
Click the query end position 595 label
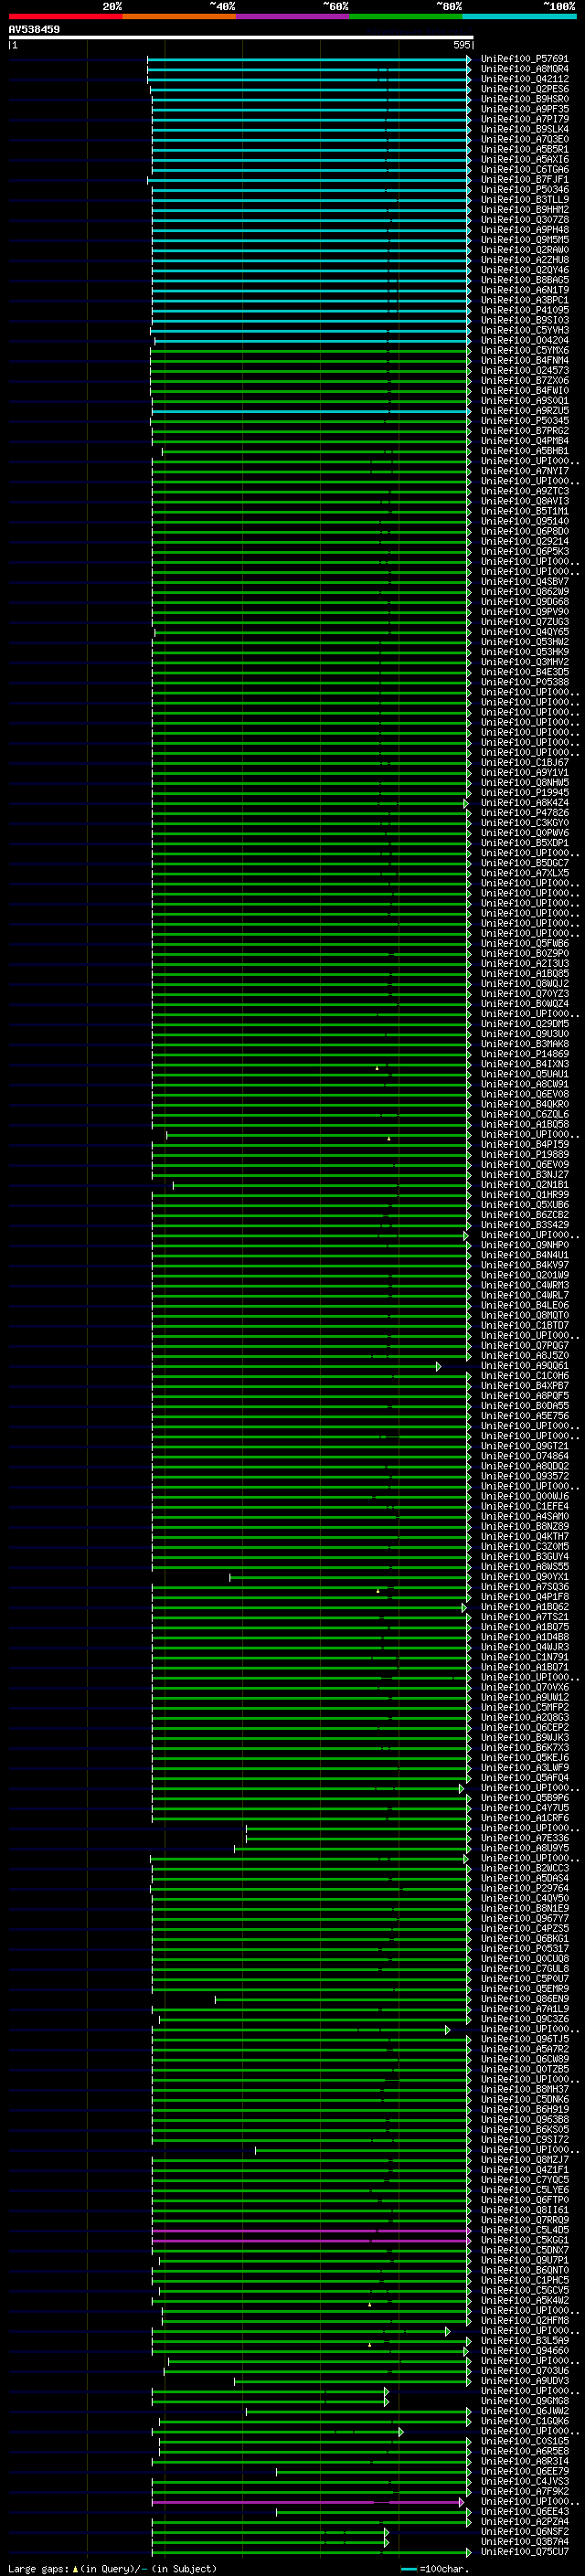(461, 45)
